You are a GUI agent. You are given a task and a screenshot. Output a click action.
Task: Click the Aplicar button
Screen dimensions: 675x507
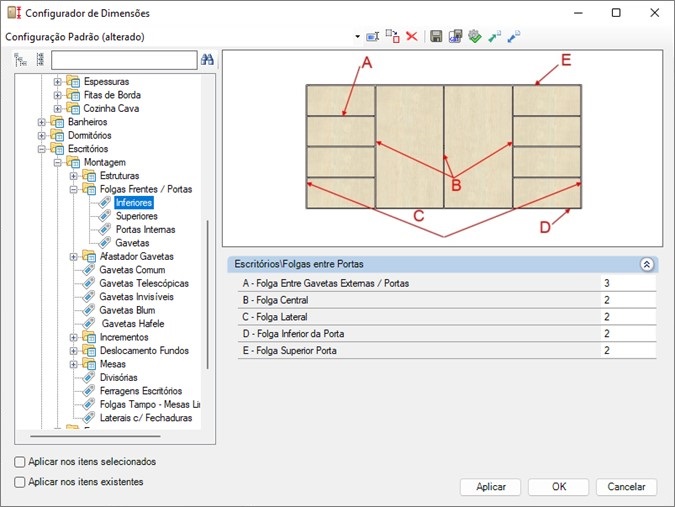coord(490,487)
